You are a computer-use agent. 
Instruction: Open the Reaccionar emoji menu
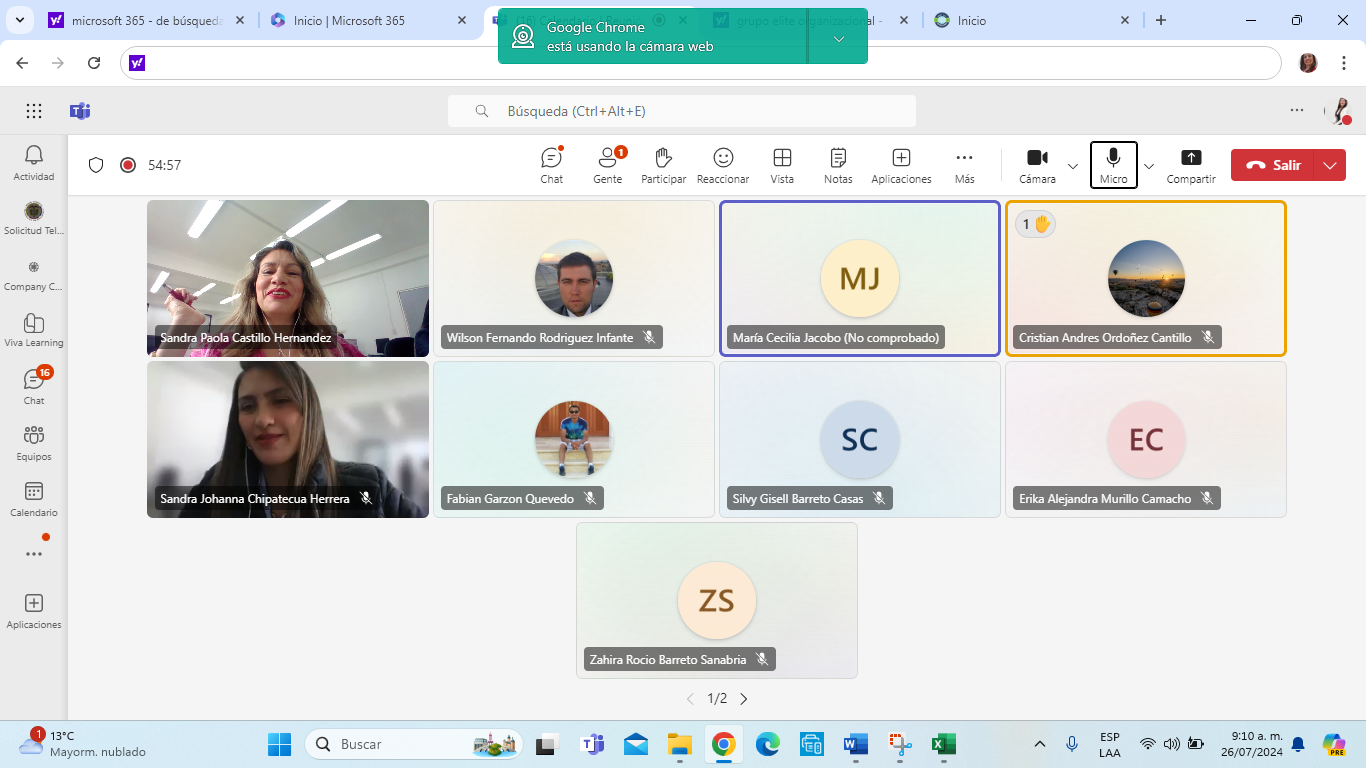723,165
